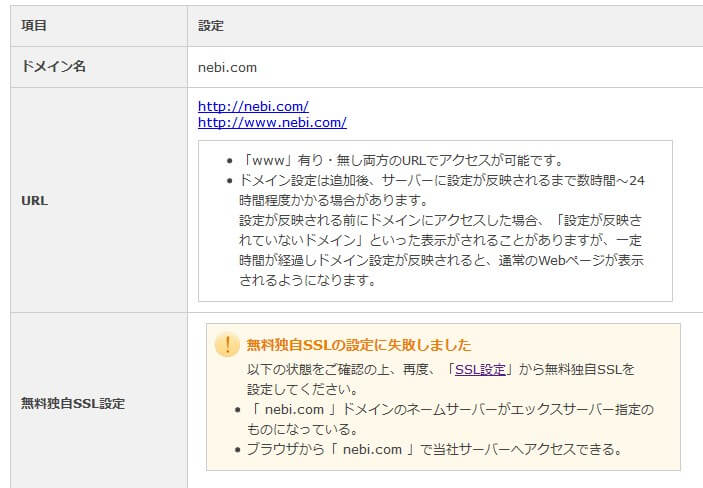Click the SSL設定 link in warning
703x488 pixels.
480,369
